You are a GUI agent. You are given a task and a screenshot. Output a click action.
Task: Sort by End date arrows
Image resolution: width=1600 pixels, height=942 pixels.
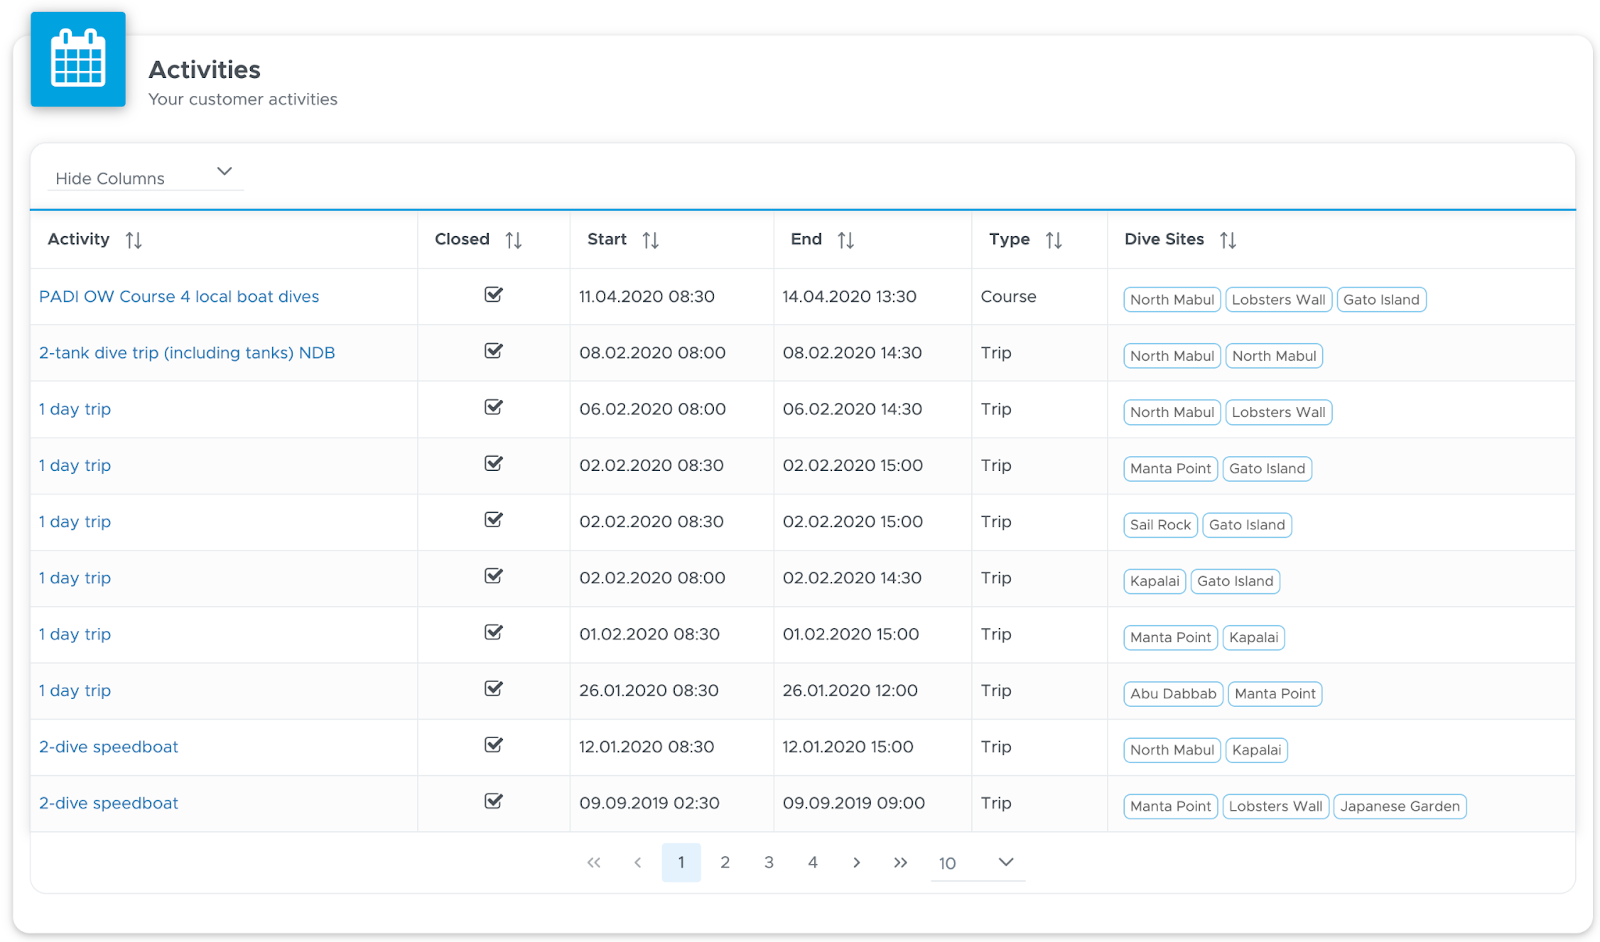pyautogui.click(x=846, y=240)
